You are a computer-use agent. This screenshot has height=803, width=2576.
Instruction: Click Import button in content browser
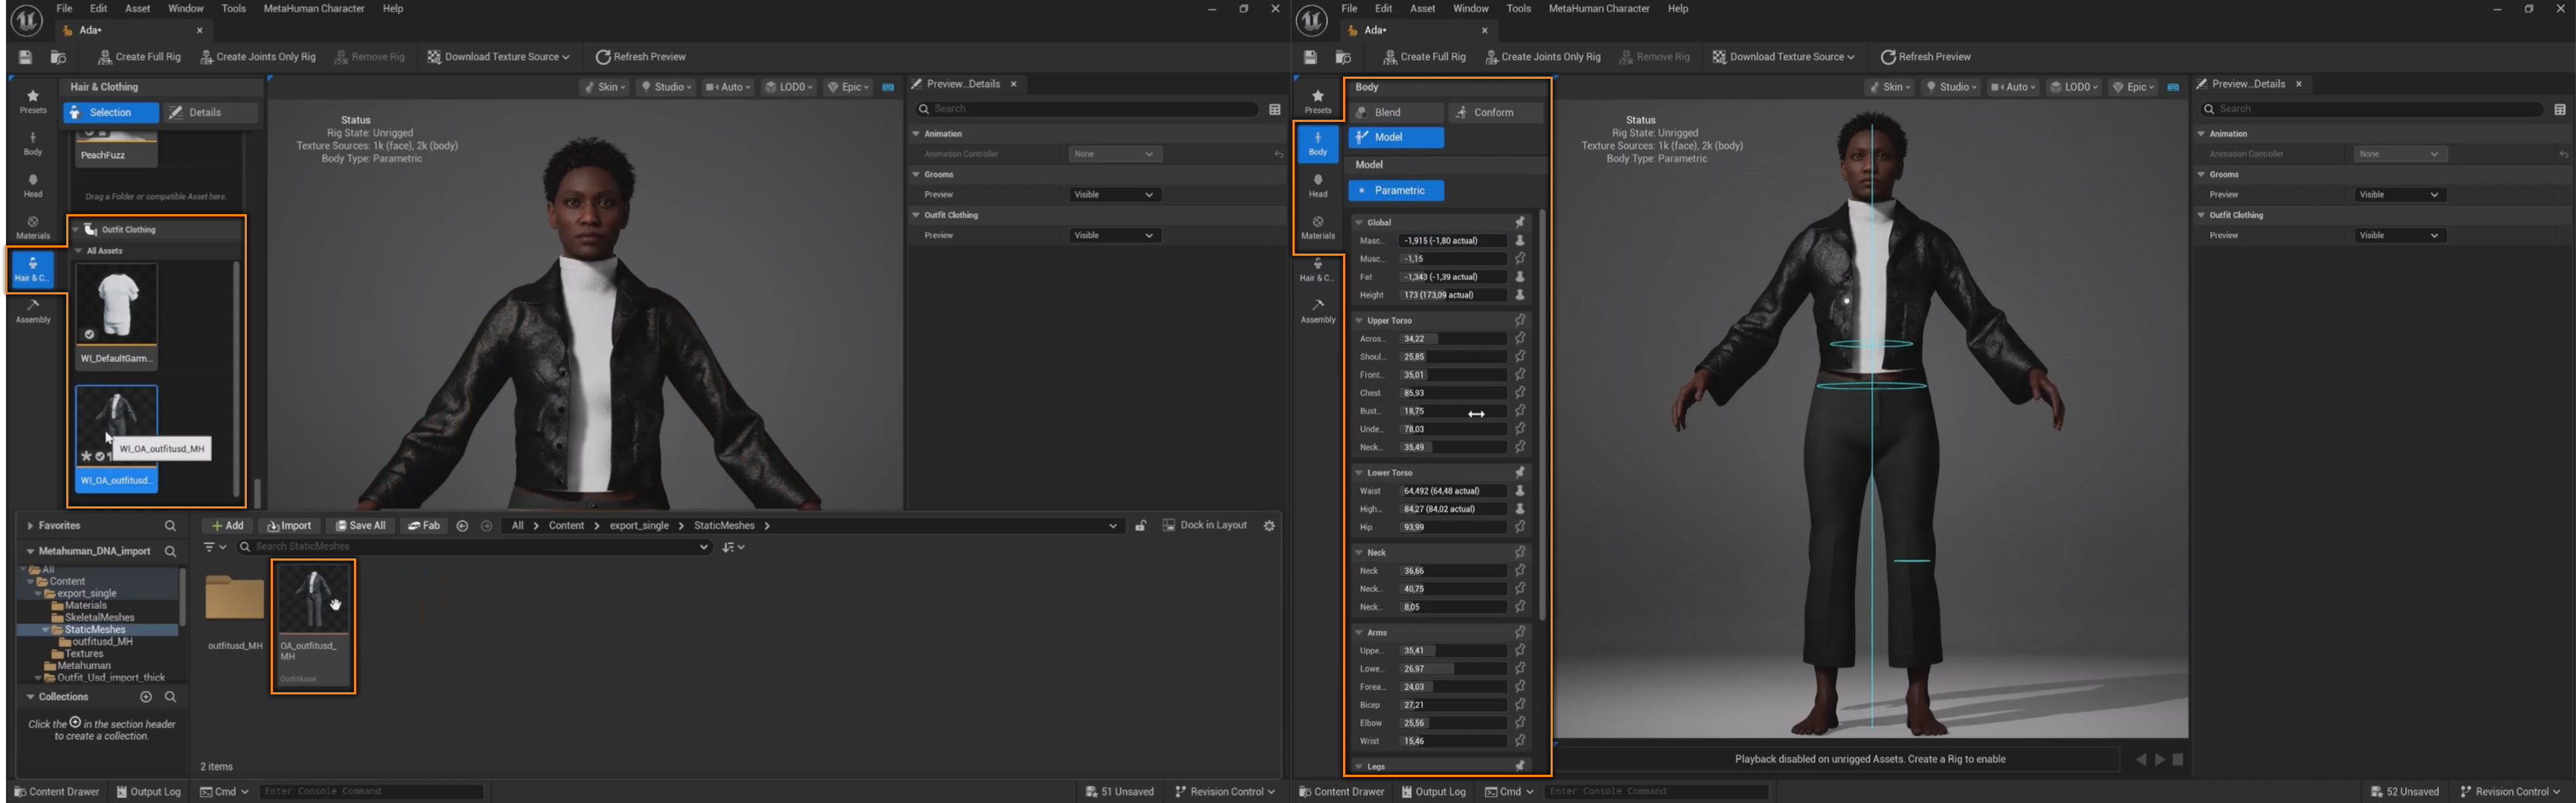[290, 525]
